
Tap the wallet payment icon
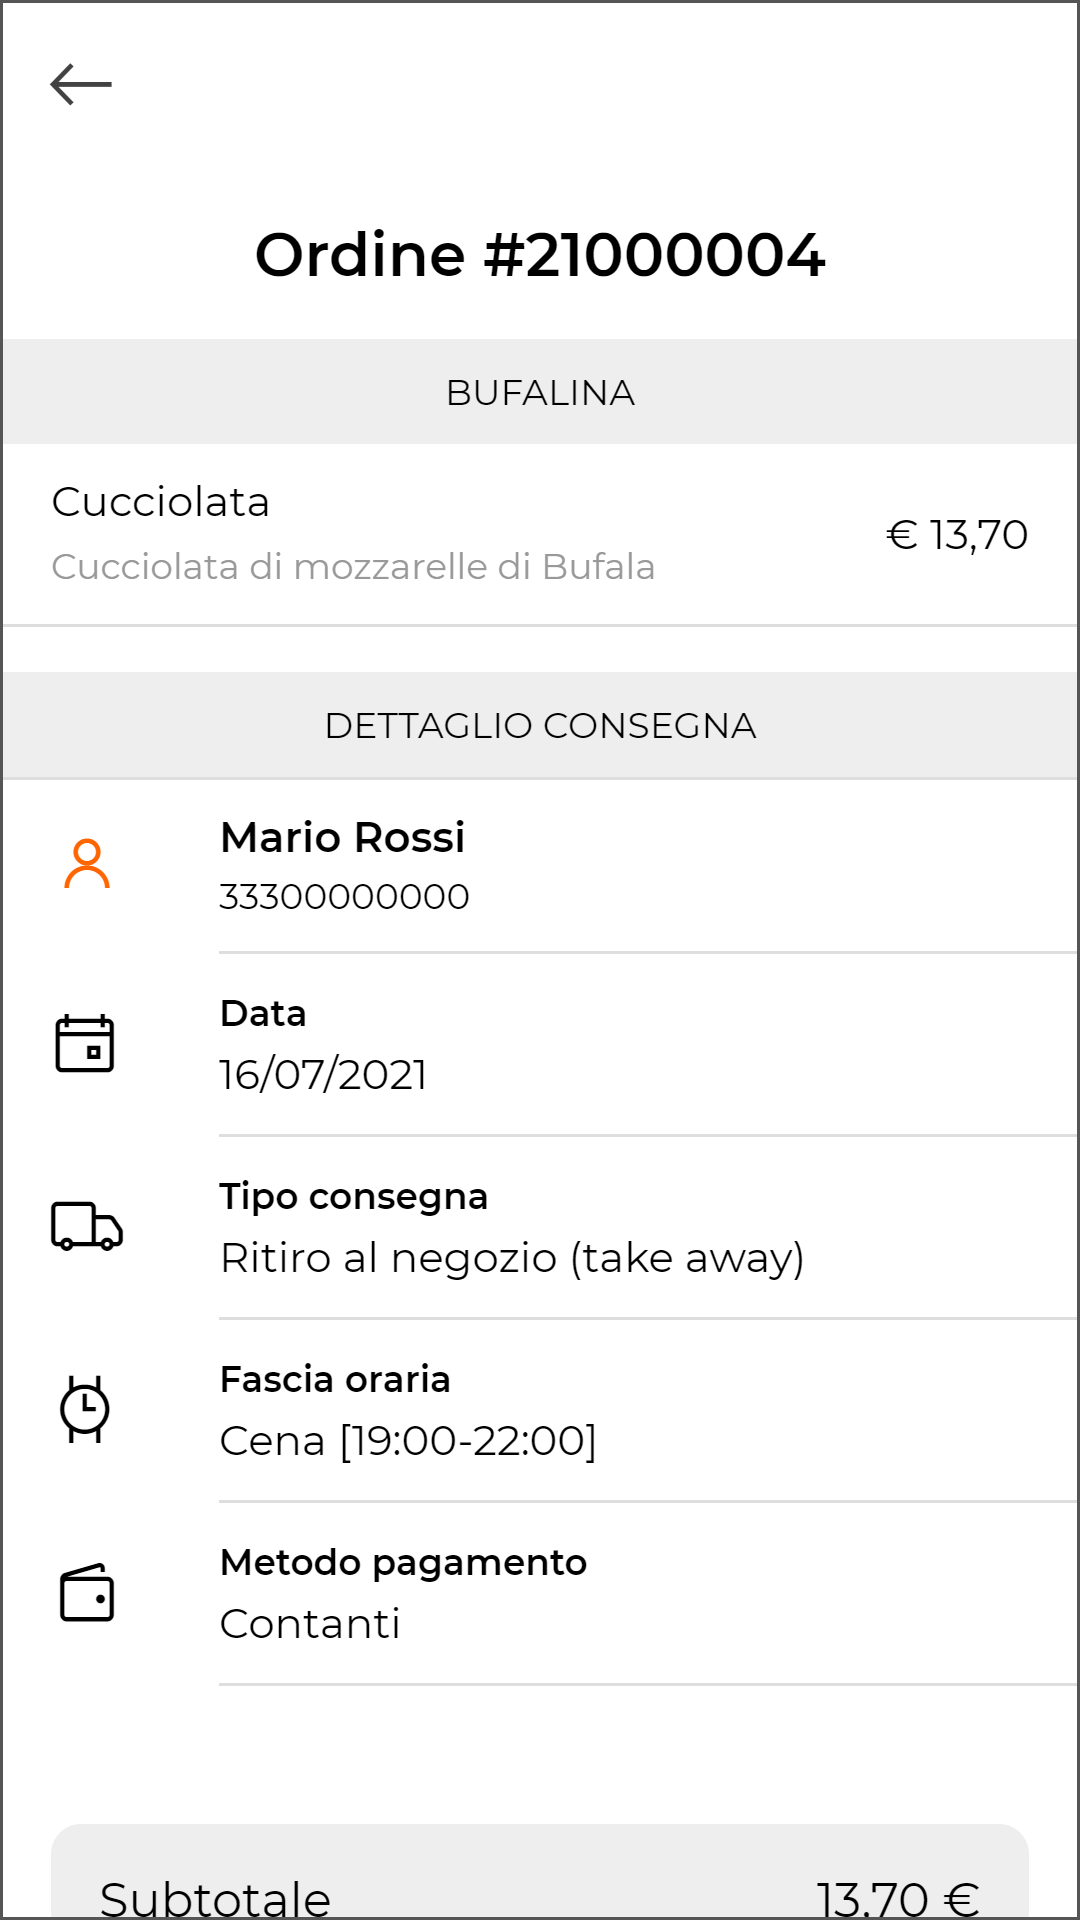[x=87, y=1592]
